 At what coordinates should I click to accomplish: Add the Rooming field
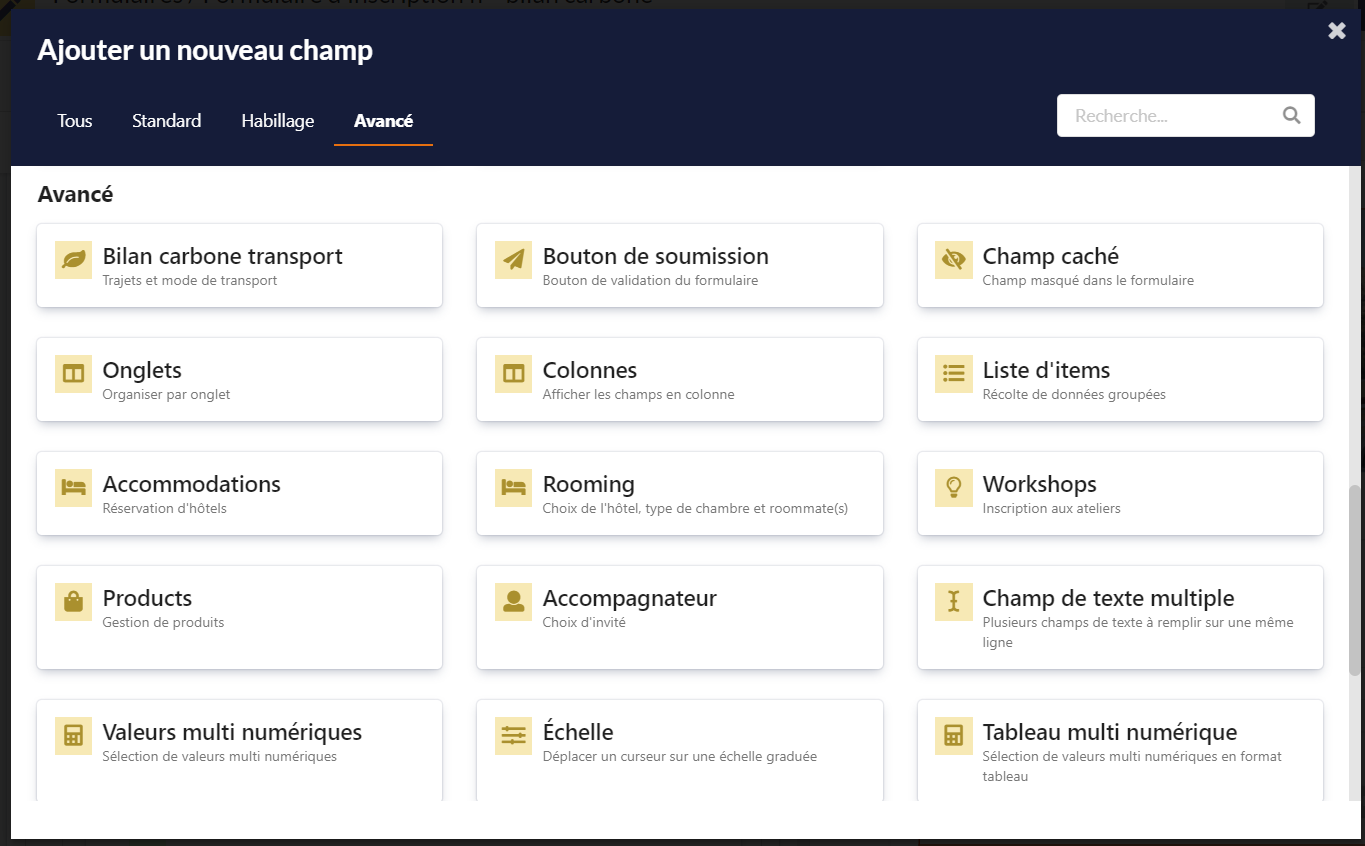tap(679, 493)
